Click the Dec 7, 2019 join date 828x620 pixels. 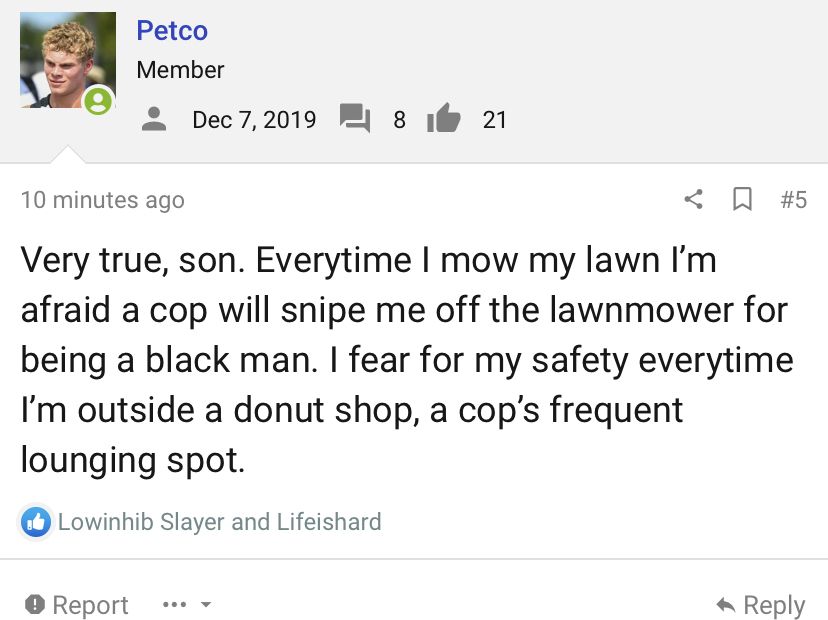click(254, 120)
